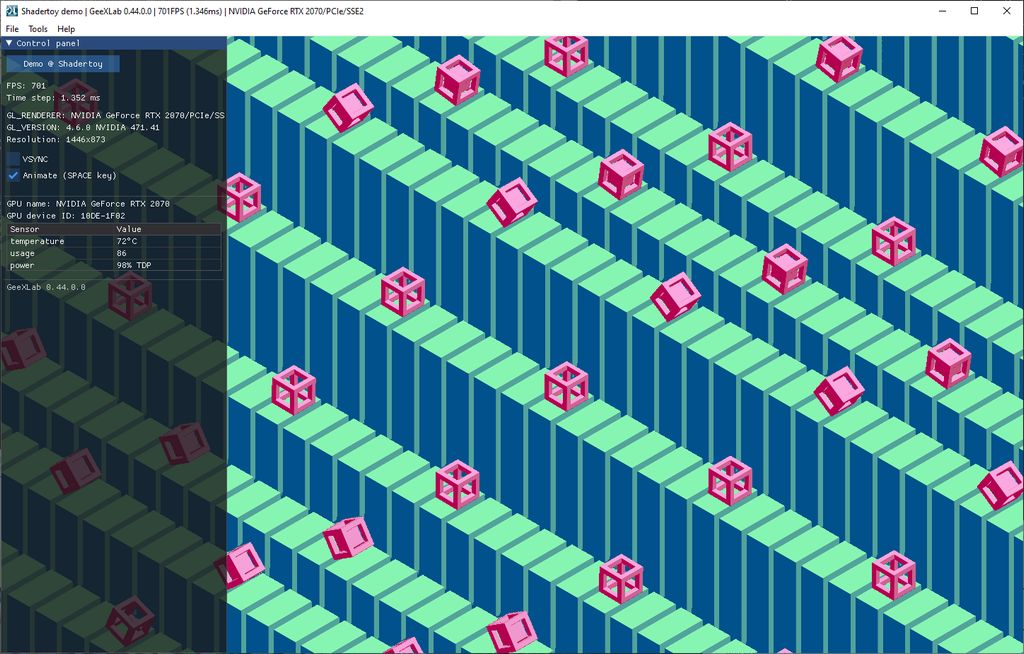Click the GPU name: NVIDIA GeForce line
Image resolution: width=1024 pixels, height=654 pixels.
pyautogui.click(x=88, y=204)
